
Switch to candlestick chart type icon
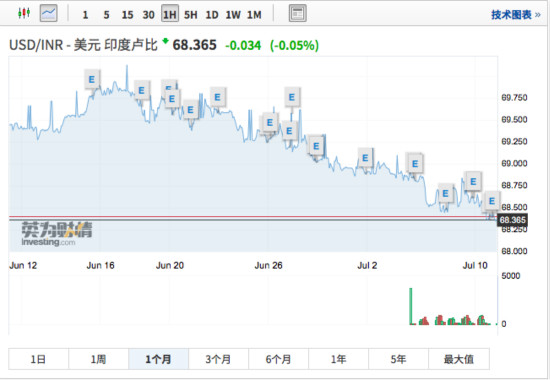click(x=24, y=13)
